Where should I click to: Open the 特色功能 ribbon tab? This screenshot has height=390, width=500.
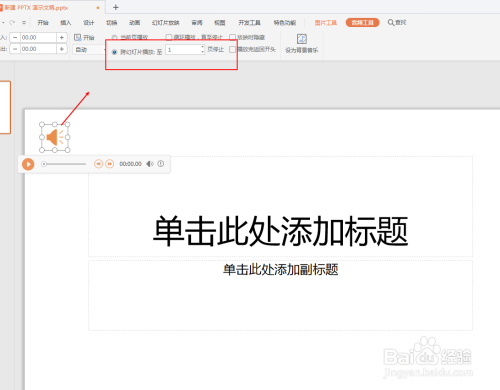(x=285, y=23)
